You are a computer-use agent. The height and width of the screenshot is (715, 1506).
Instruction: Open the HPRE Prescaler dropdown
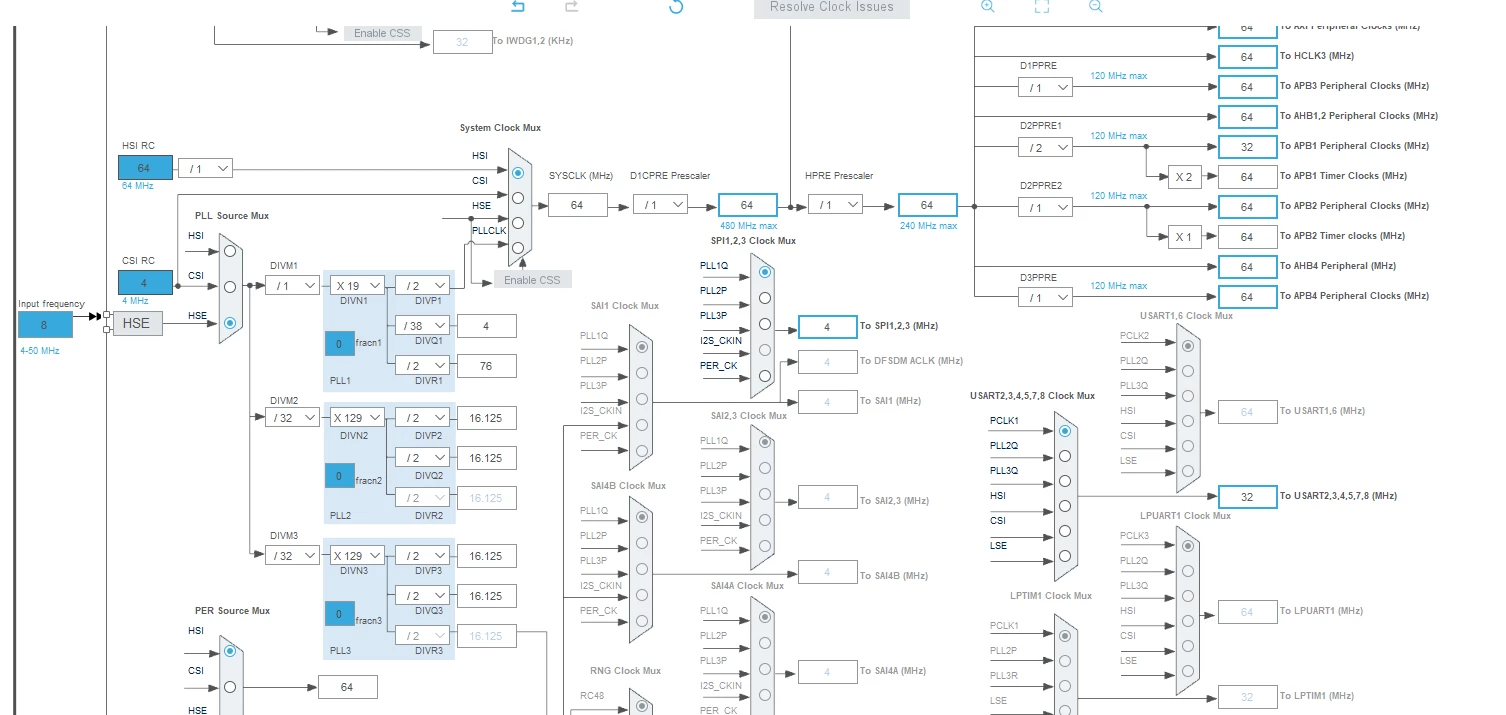835,204
